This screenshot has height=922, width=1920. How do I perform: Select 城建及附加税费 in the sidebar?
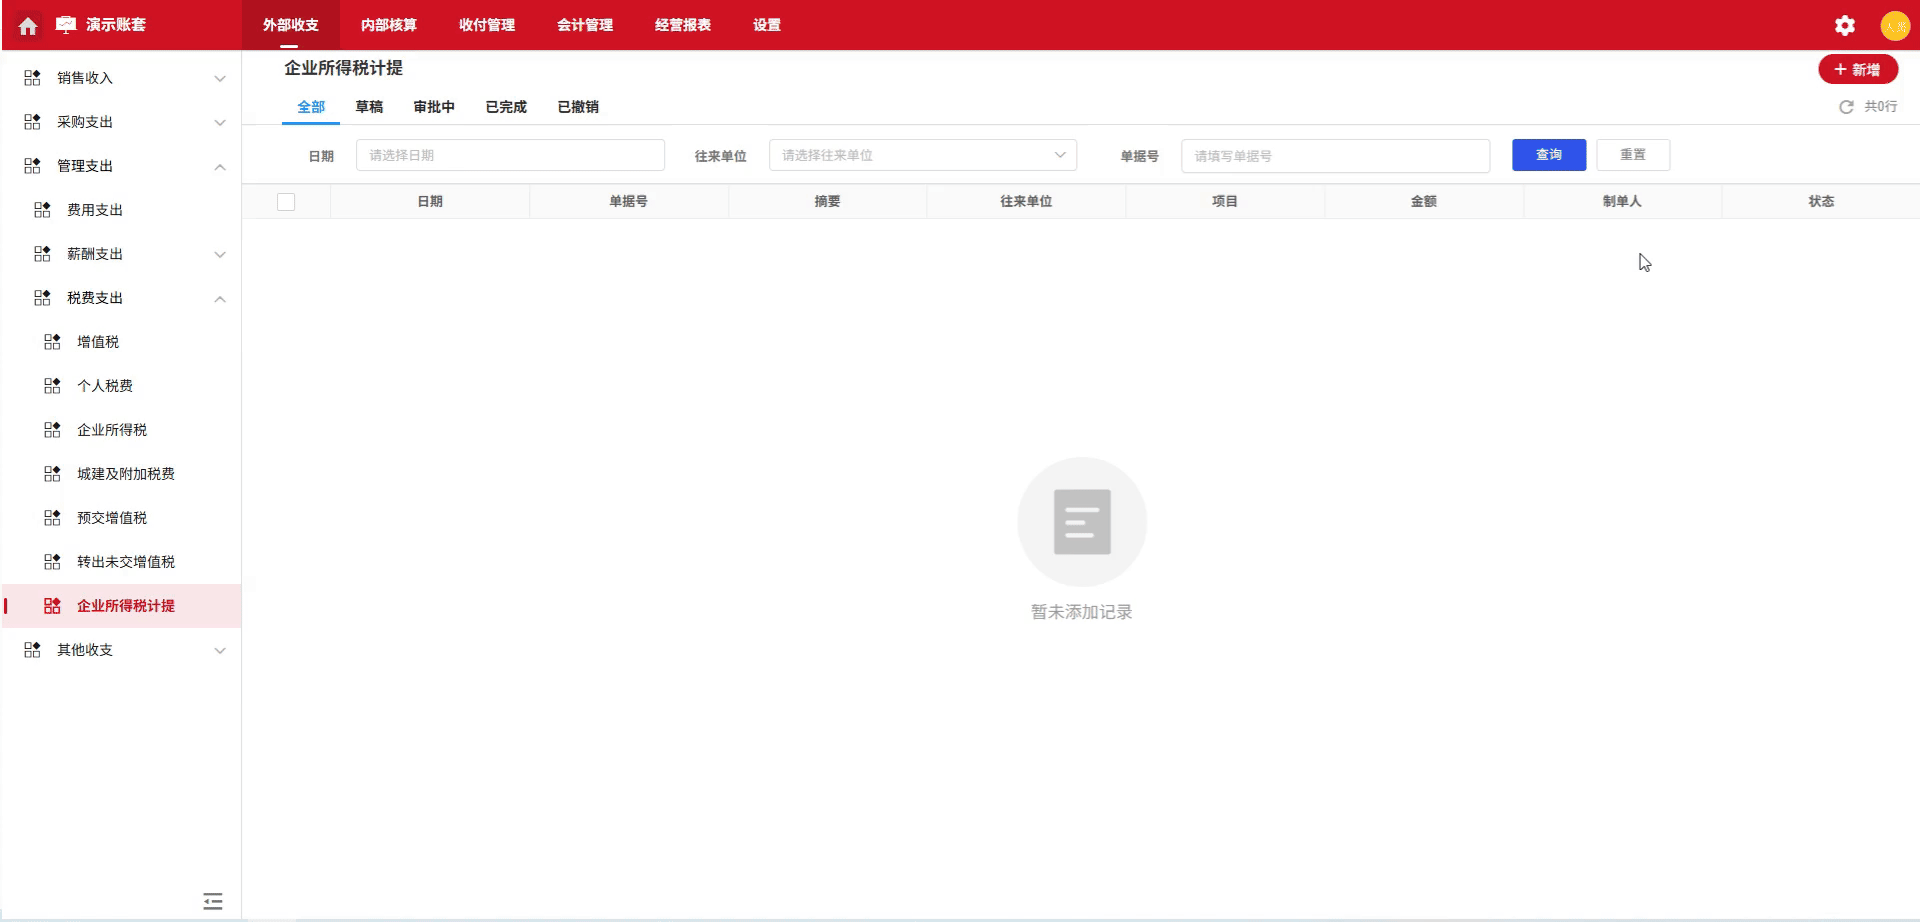pos(122,473)
